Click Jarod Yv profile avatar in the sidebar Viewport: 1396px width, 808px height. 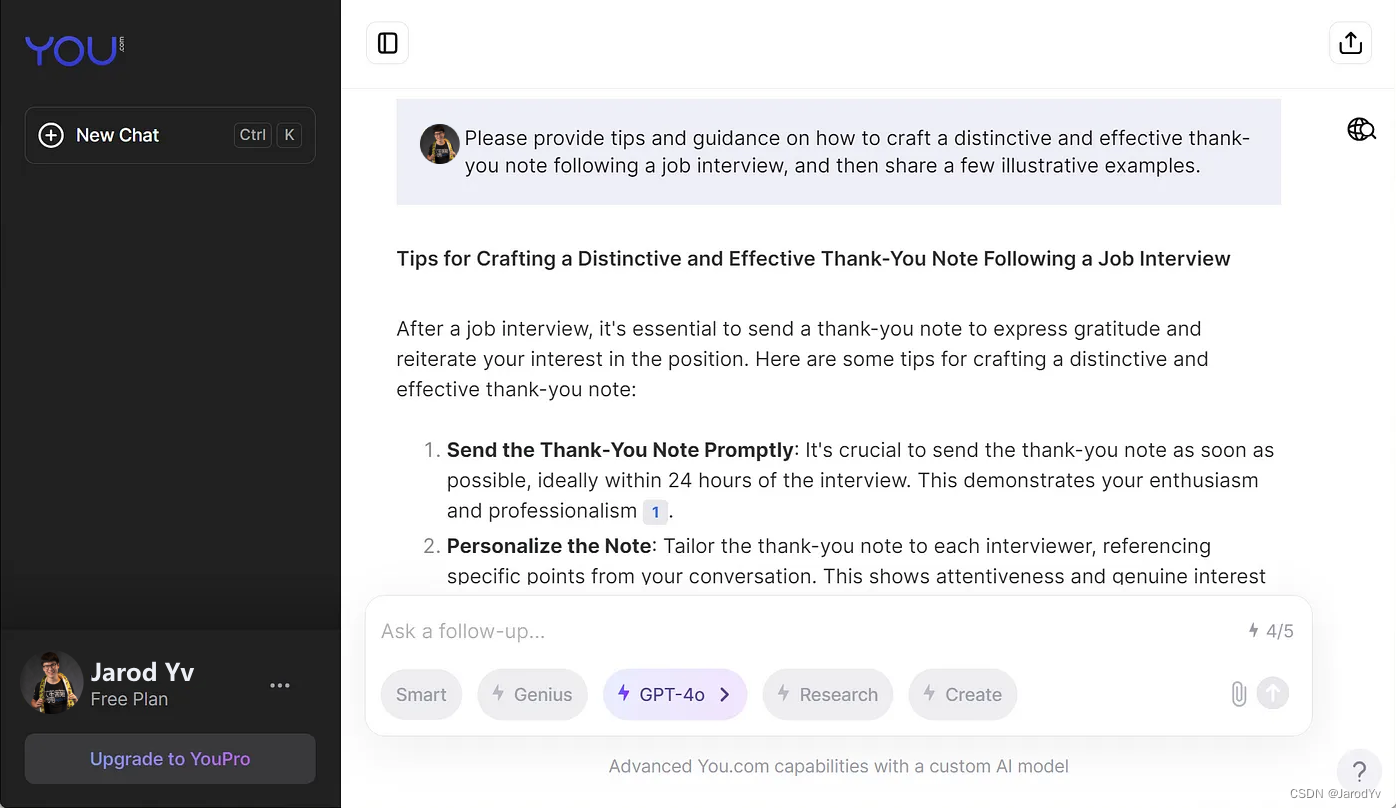tap(52, 683)
